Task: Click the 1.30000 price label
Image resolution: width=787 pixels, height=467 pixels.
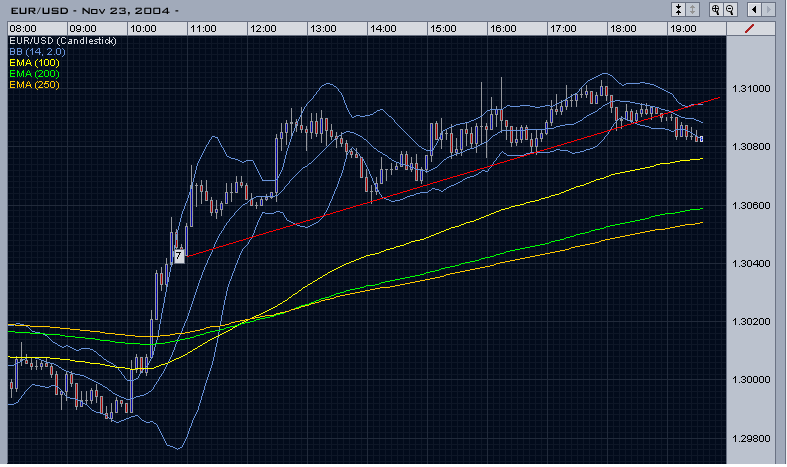Action: coord(751,380)
